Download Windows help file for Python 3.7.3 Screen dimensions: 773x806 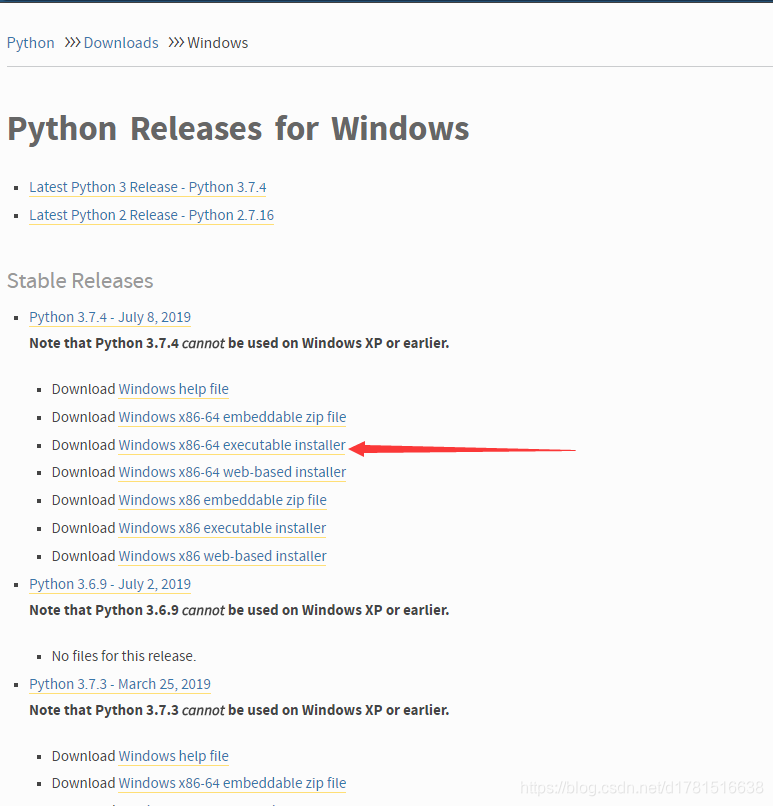[174, 756]
